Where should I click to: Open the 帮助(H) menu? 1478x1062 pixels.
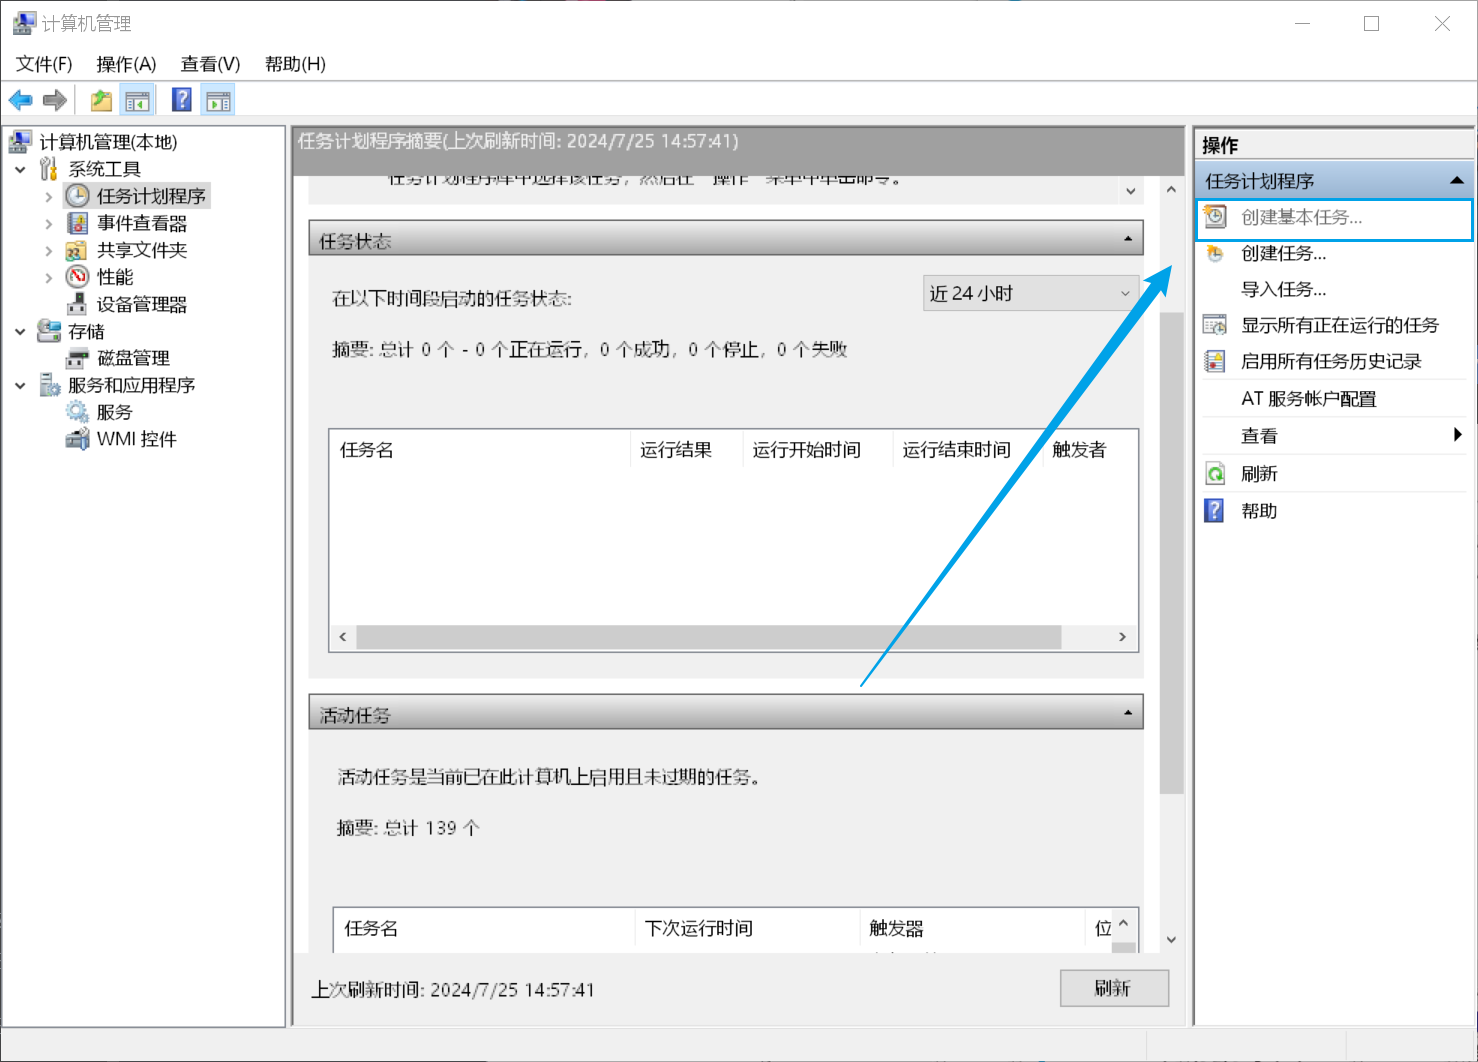295,64
